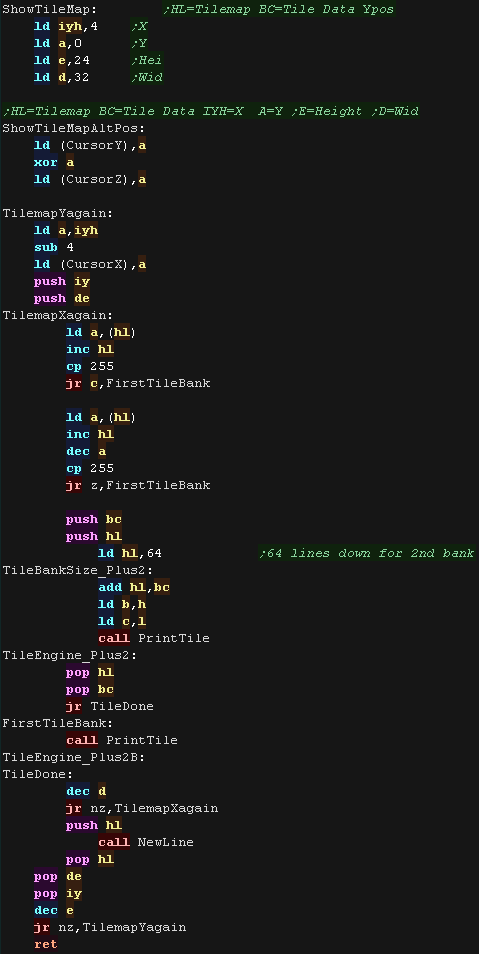Click the TilemapYagain label definition
Image resolution: width=479 pixels, height=954 pixels.
(58, 214)
